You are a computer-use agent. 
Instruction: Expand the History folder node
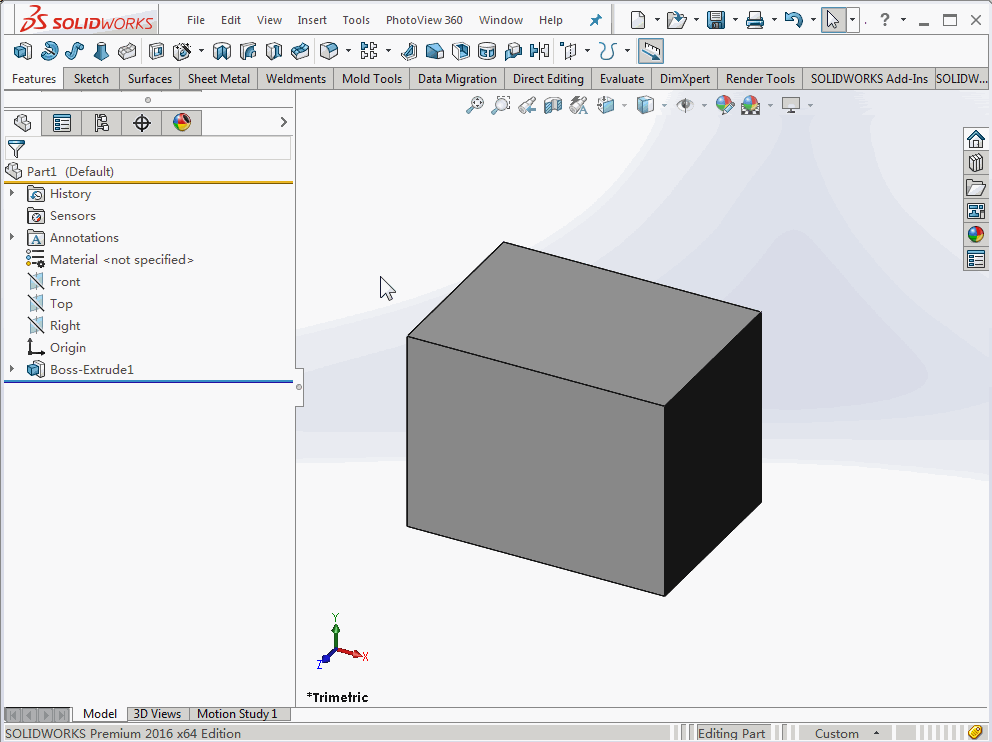pyautogui.click(x=11, y=193)
